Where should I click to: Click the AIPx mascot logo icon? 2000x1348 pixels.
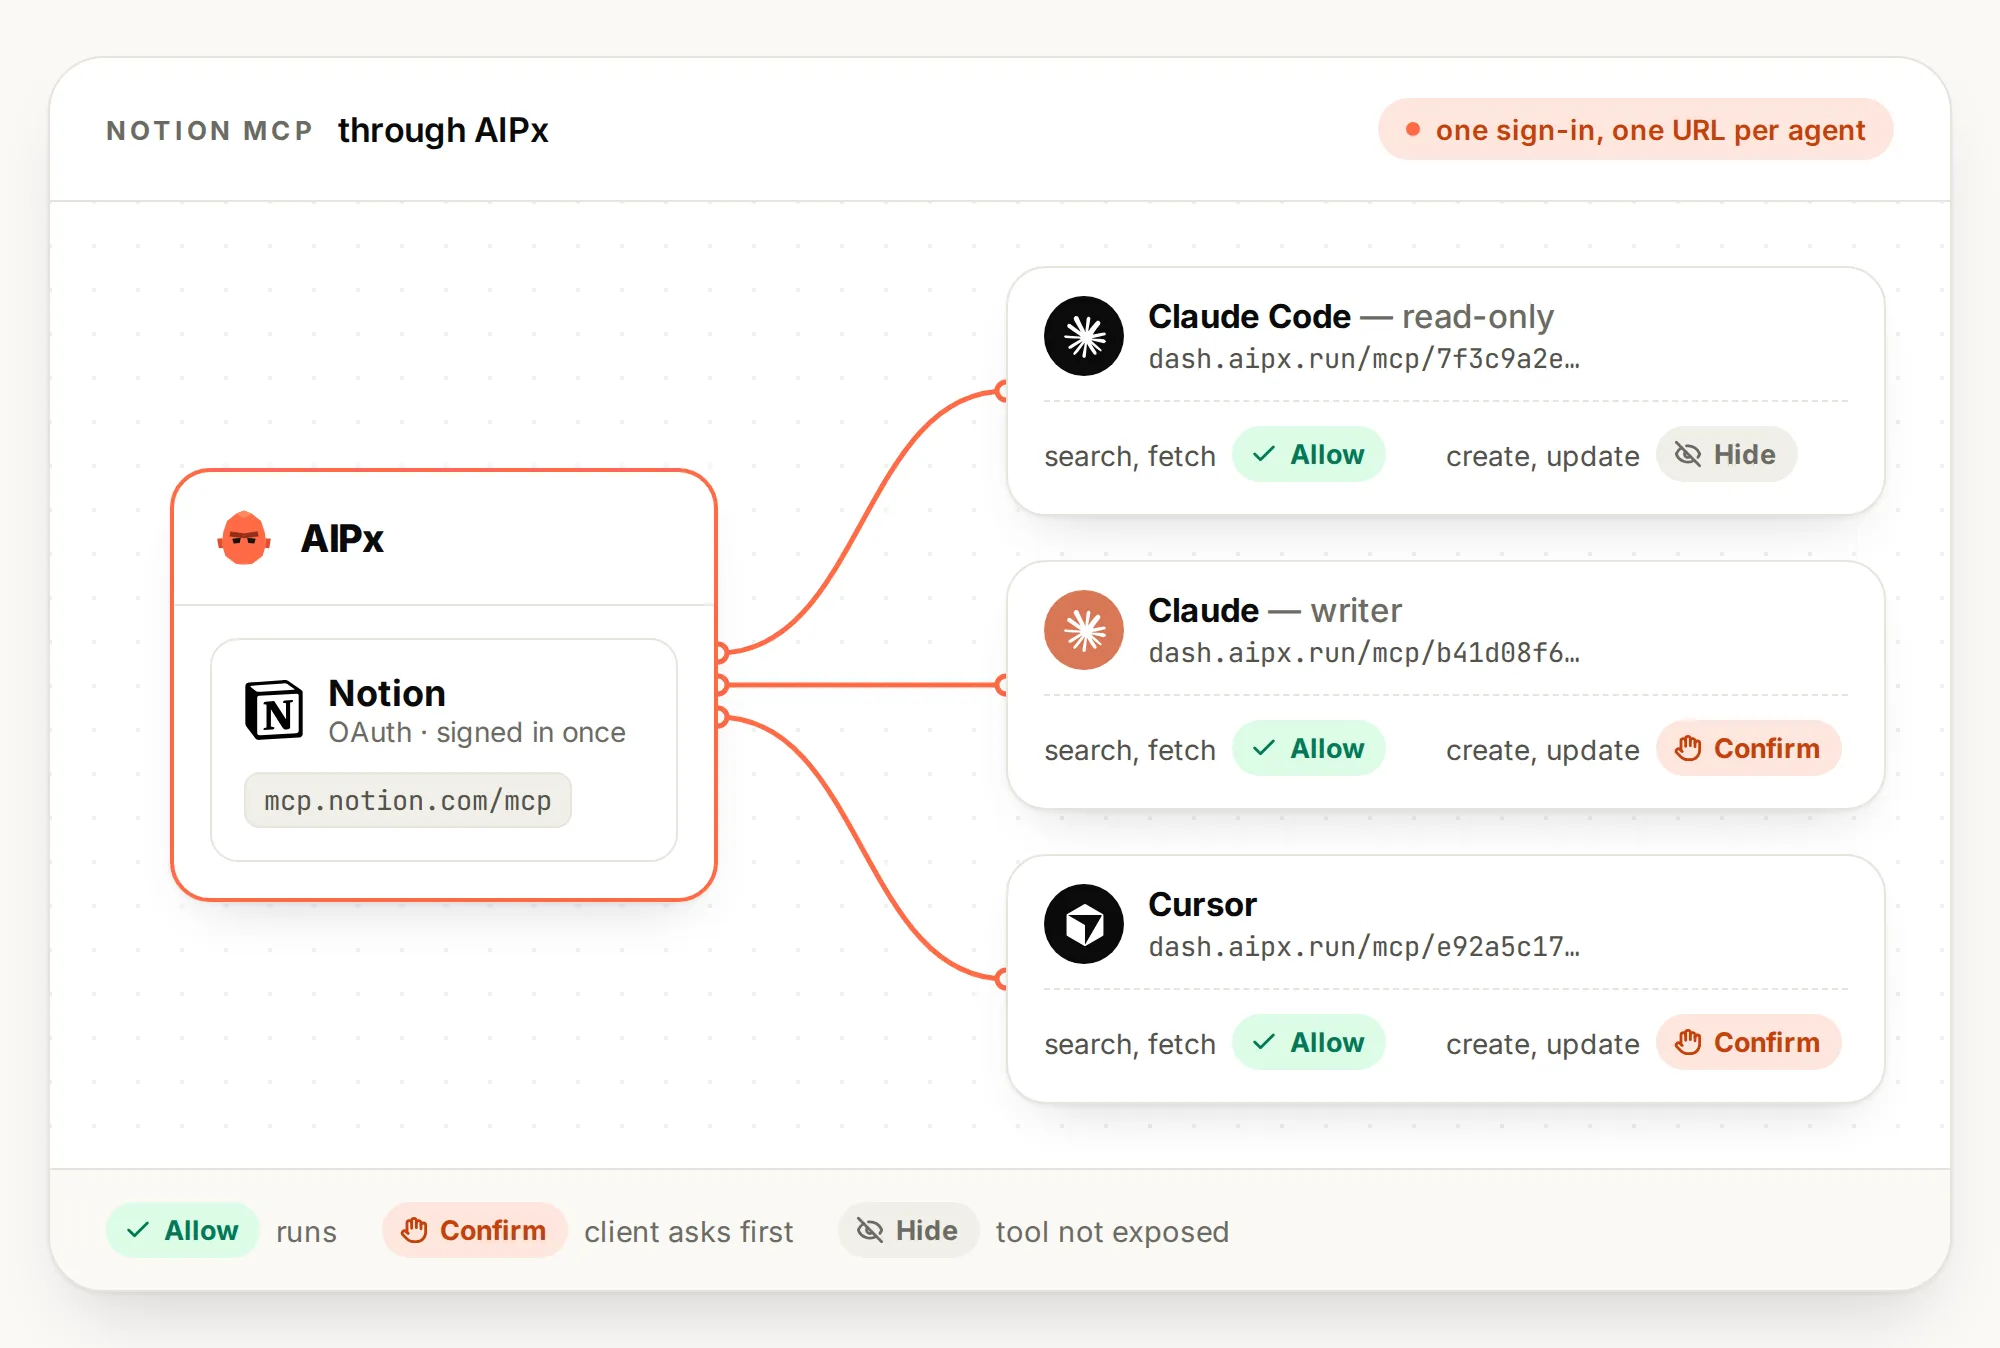point(244,538)
